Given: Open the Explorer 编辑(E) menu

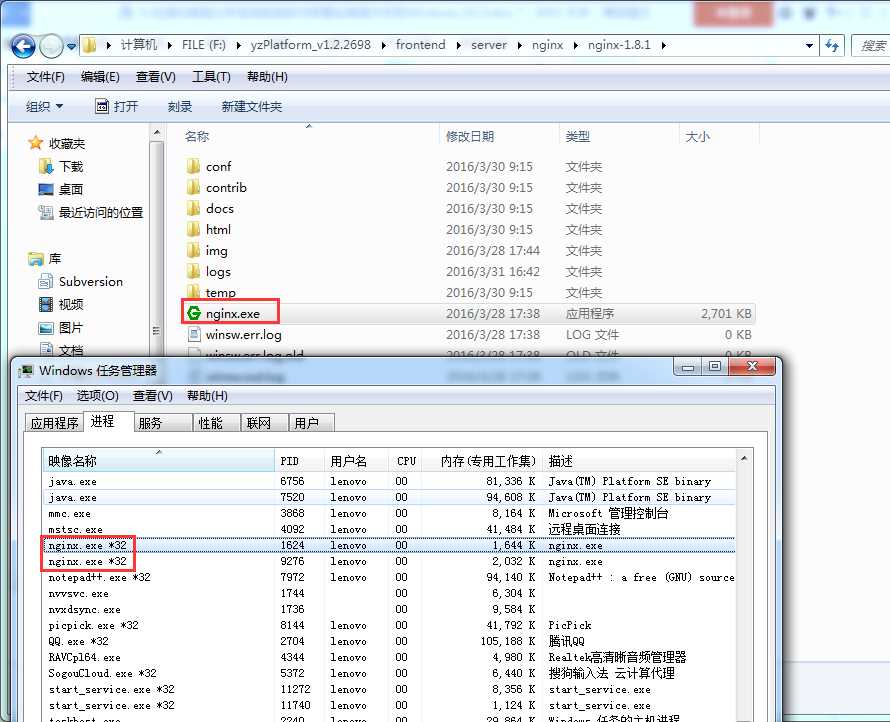Looking at the screenshot, I should (x=100, y=77).
